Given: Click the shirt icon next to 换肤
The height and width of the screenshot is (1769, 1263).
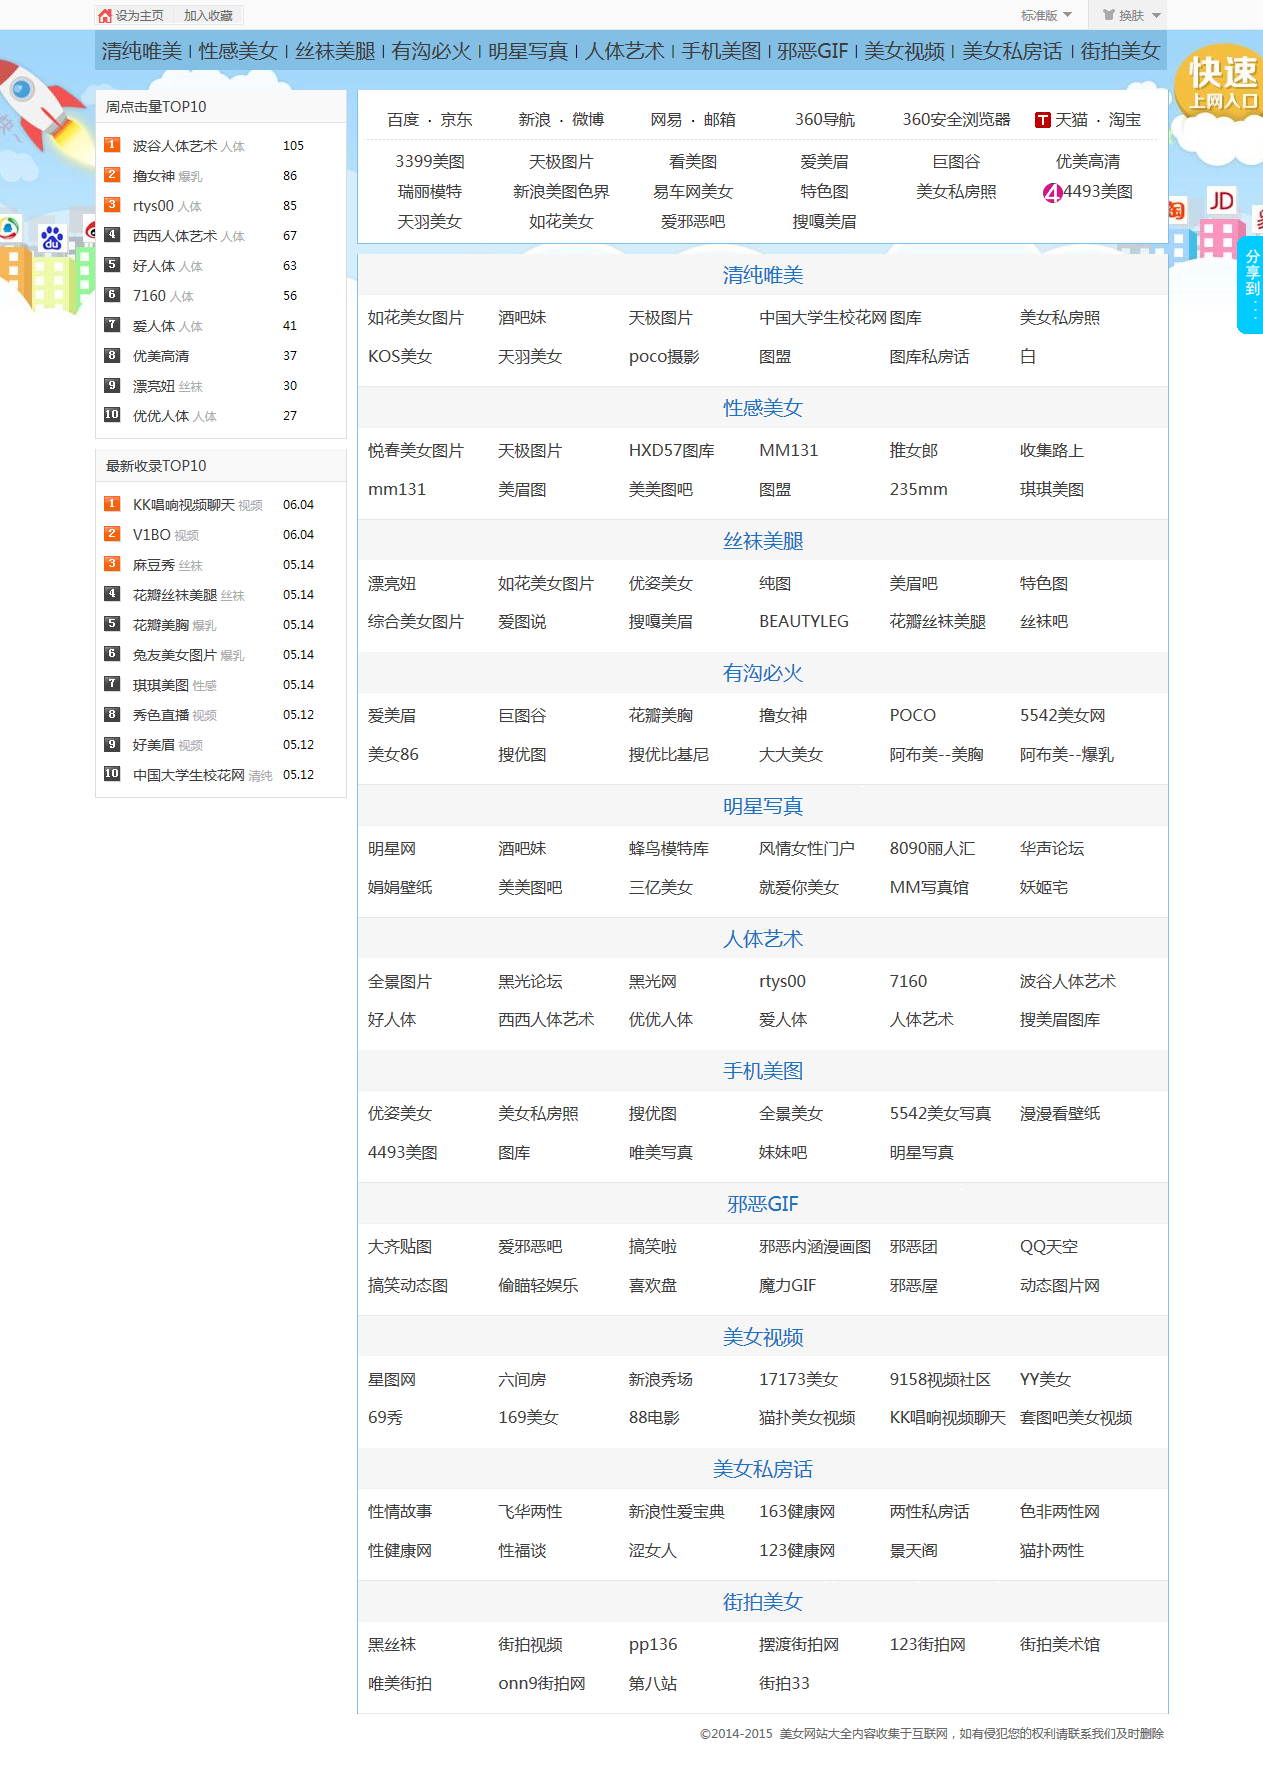Looking at the screenshot, I should coord(1108,15).
